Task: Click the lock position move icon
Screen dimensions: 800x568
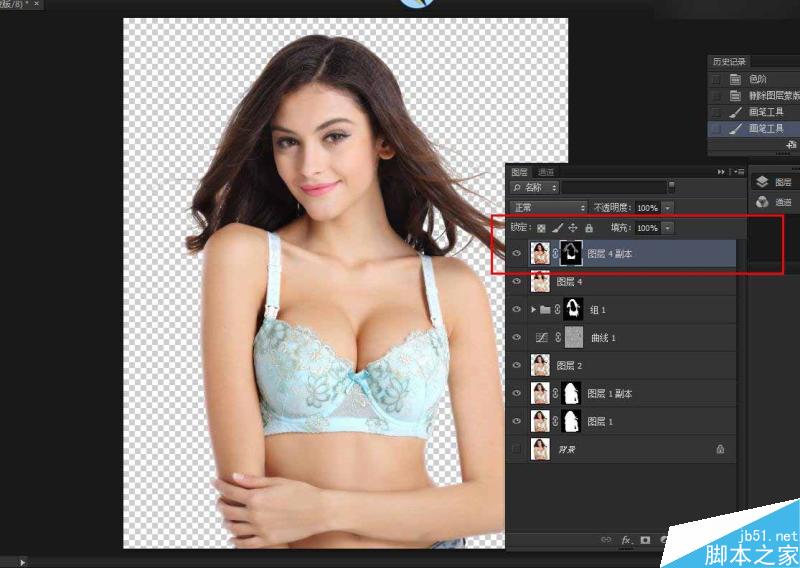Action: tap(573, 228)
